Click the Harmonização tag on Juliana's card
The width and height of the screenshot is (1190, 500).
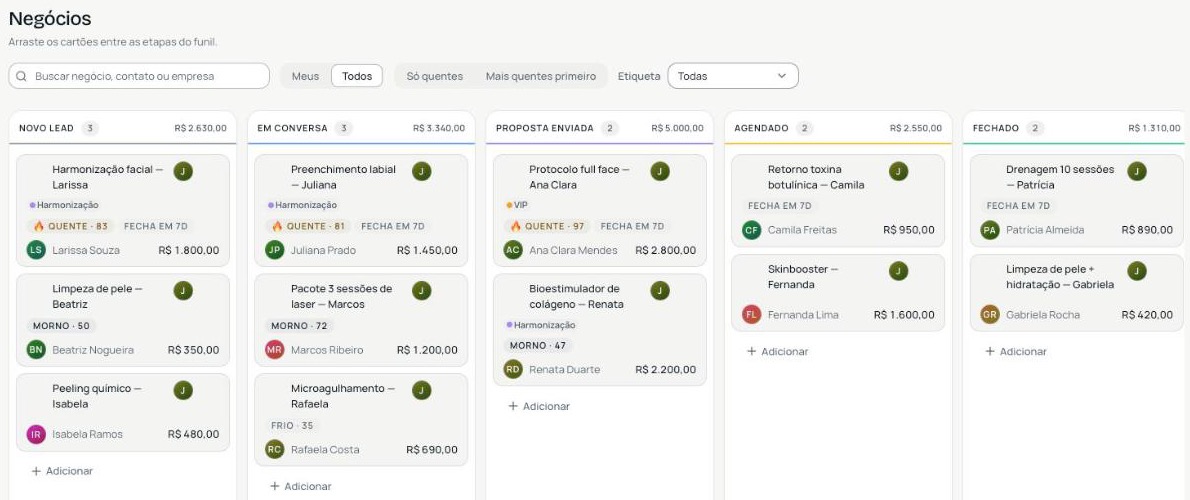point(303,205)
